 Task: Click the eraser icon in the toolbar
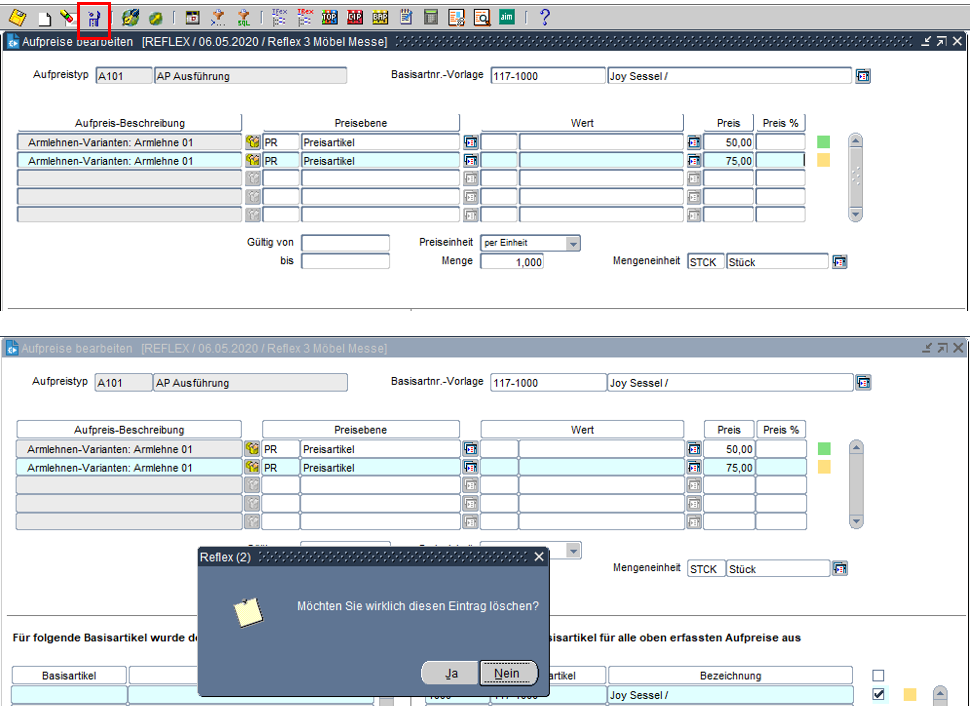(x=67, y=17)
